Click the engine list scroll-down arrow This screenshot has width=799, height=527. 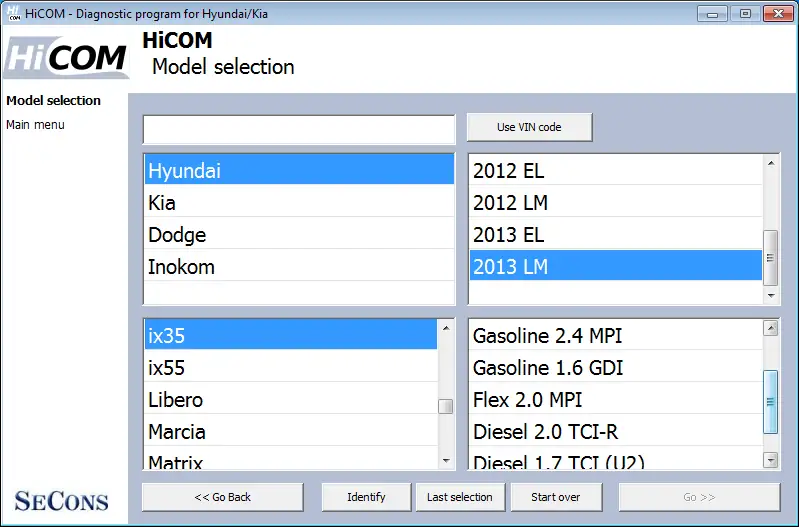[770, 460]
